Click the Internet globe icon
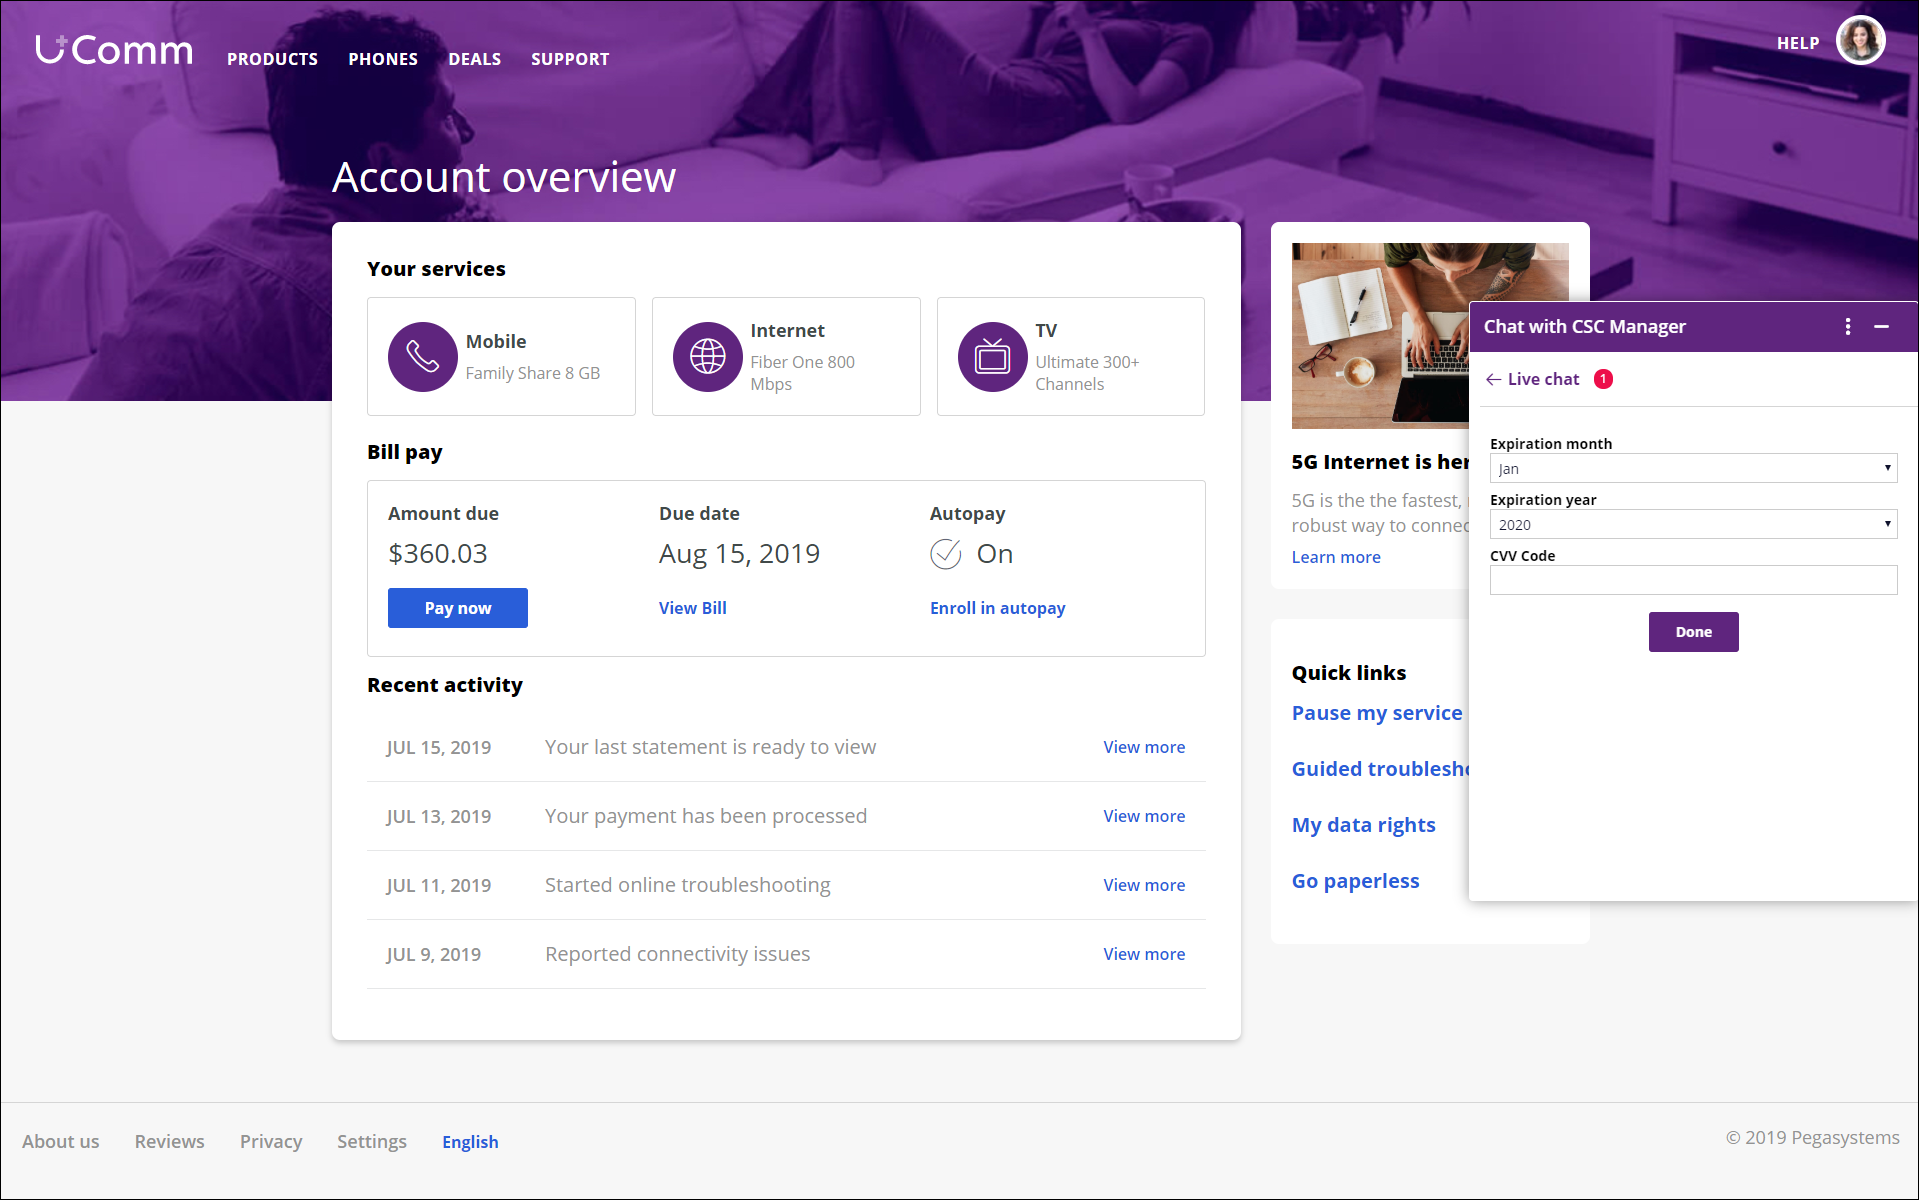The image size is (1919, 1200). pyautogui.click(x=707, y=357)
